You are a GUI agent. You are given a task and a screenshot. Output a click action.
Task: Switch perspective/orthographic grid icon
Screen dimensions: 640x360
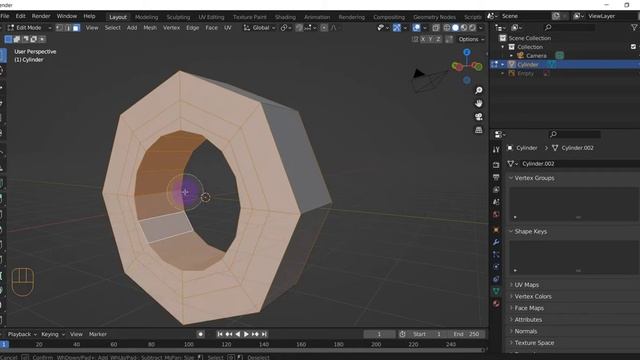pos(478,130)
